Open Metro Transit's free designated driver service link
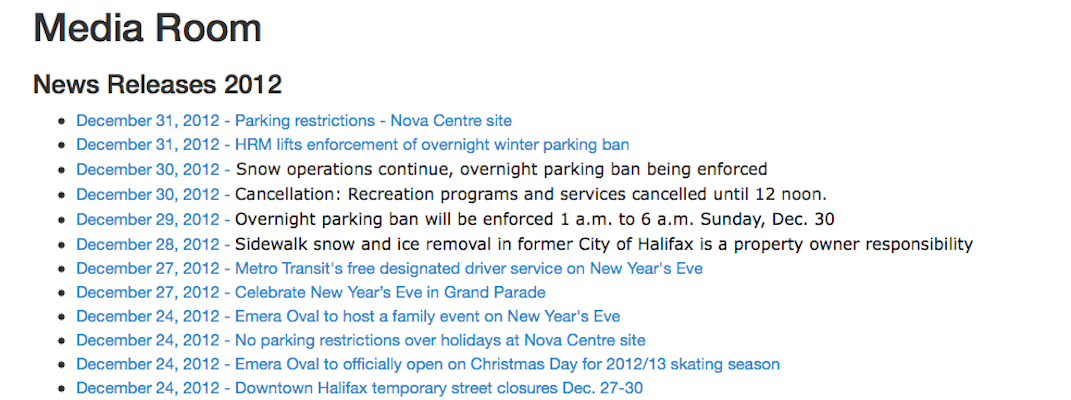Image resolution: width=1071 pixels, height=400 pixels. click(468, 268)
